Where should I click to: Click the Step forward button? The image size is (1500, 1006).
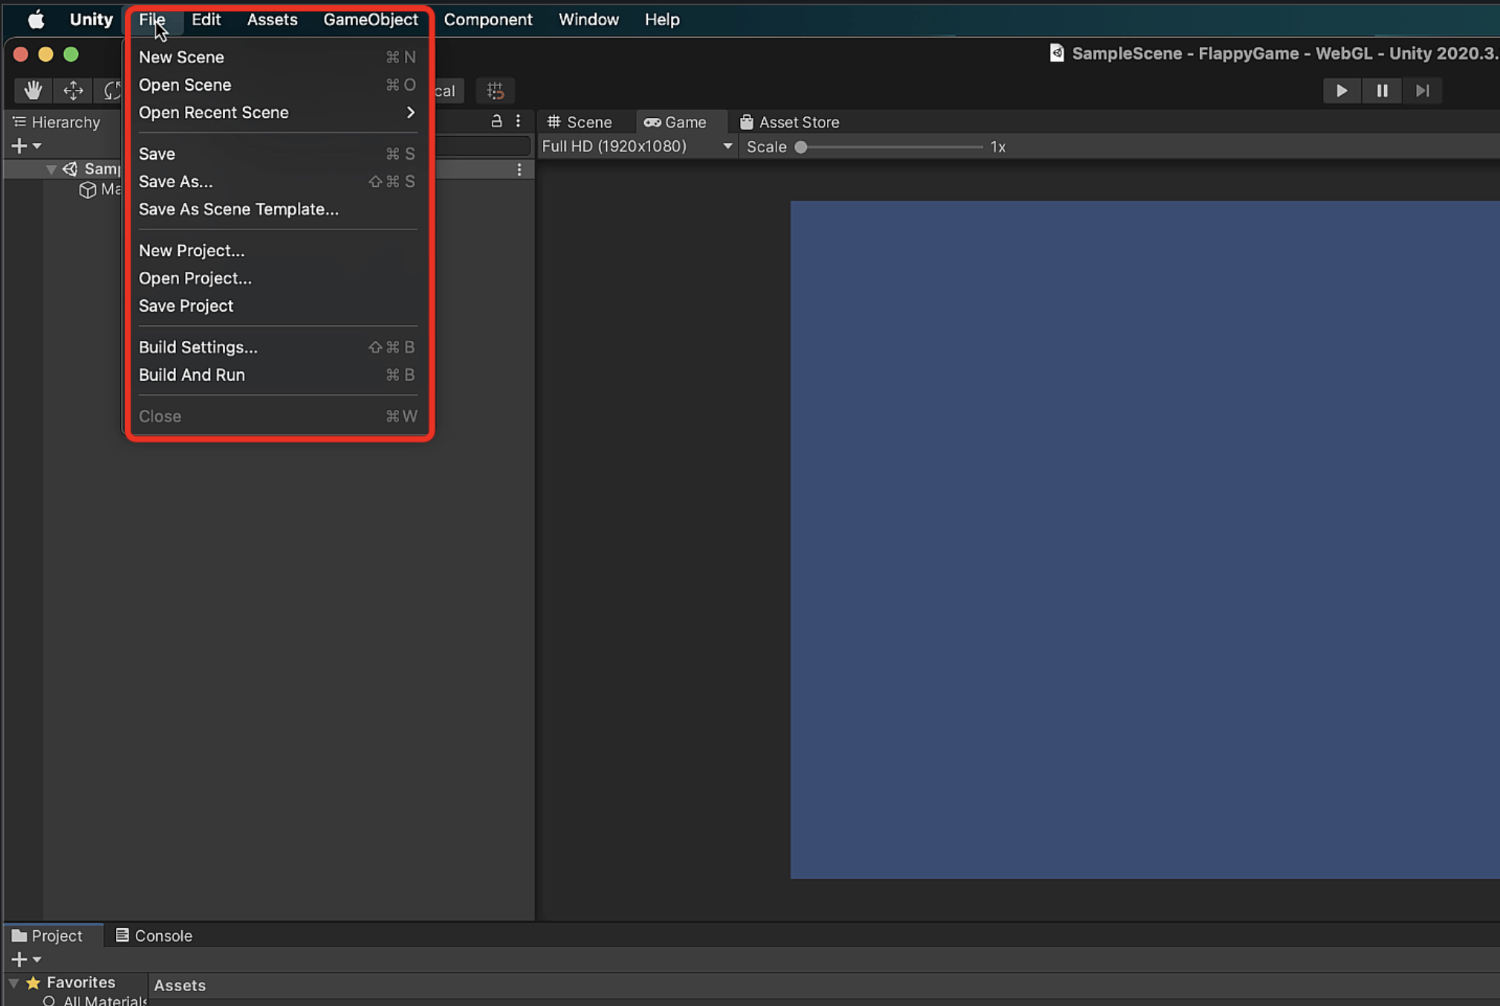click(1422, 91)
